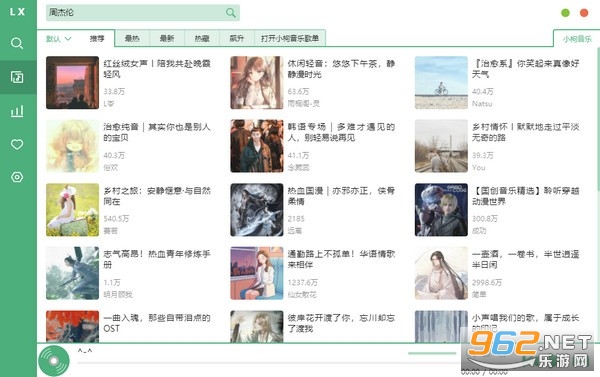The image size is (600, 377).
Task: Click title 一曲入魂，那些自带泪点的OST
Action: point(157,323)
